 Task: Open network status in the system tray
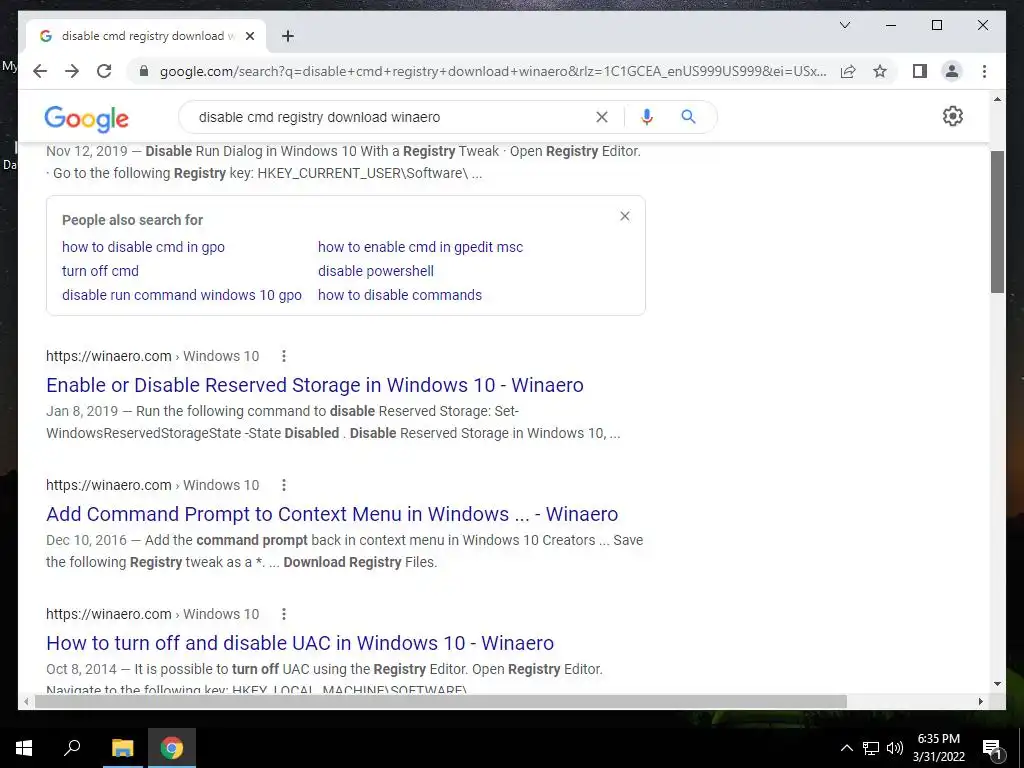[x=871, y=748]
